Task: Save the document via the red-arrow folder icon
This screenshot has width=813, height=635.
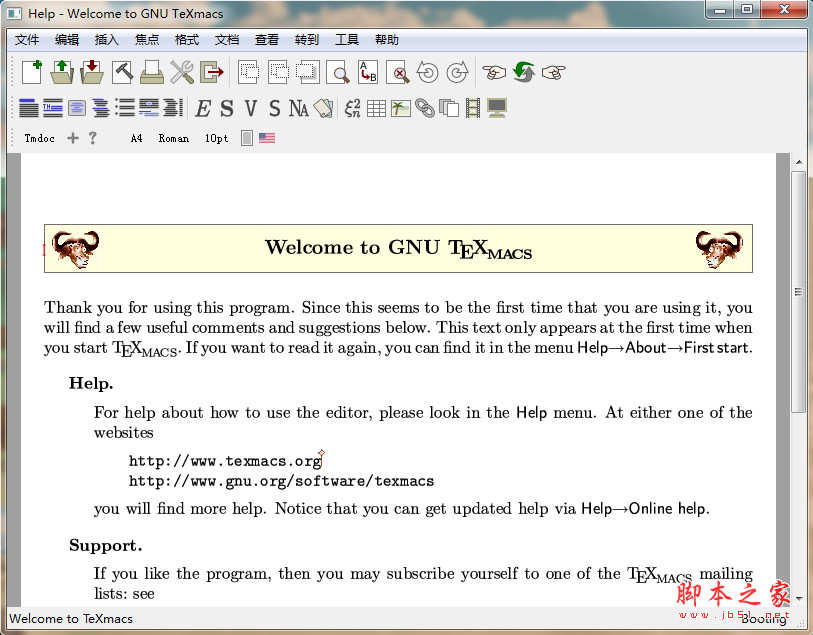Action: 92,72
